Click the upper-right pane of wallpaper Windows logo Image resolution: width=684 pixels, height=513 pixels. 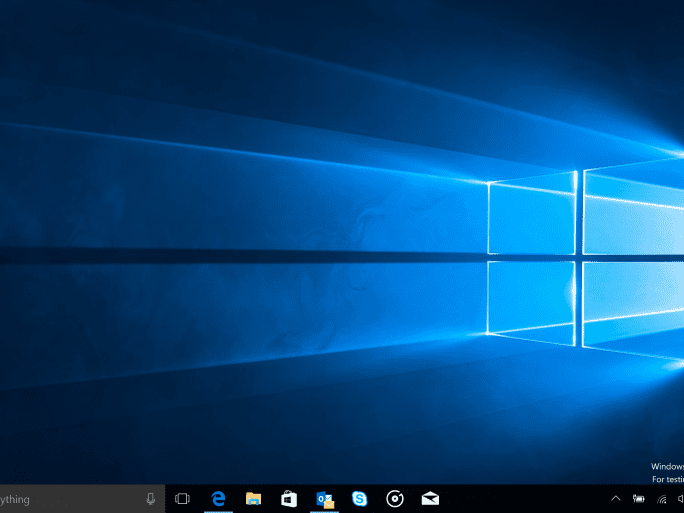632,205
